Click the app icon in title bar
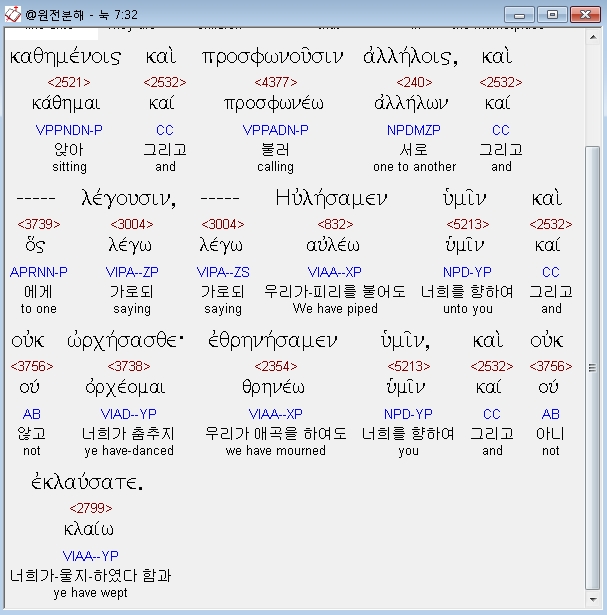This screenshot has width=607, height=615. [x=13, y=15]
